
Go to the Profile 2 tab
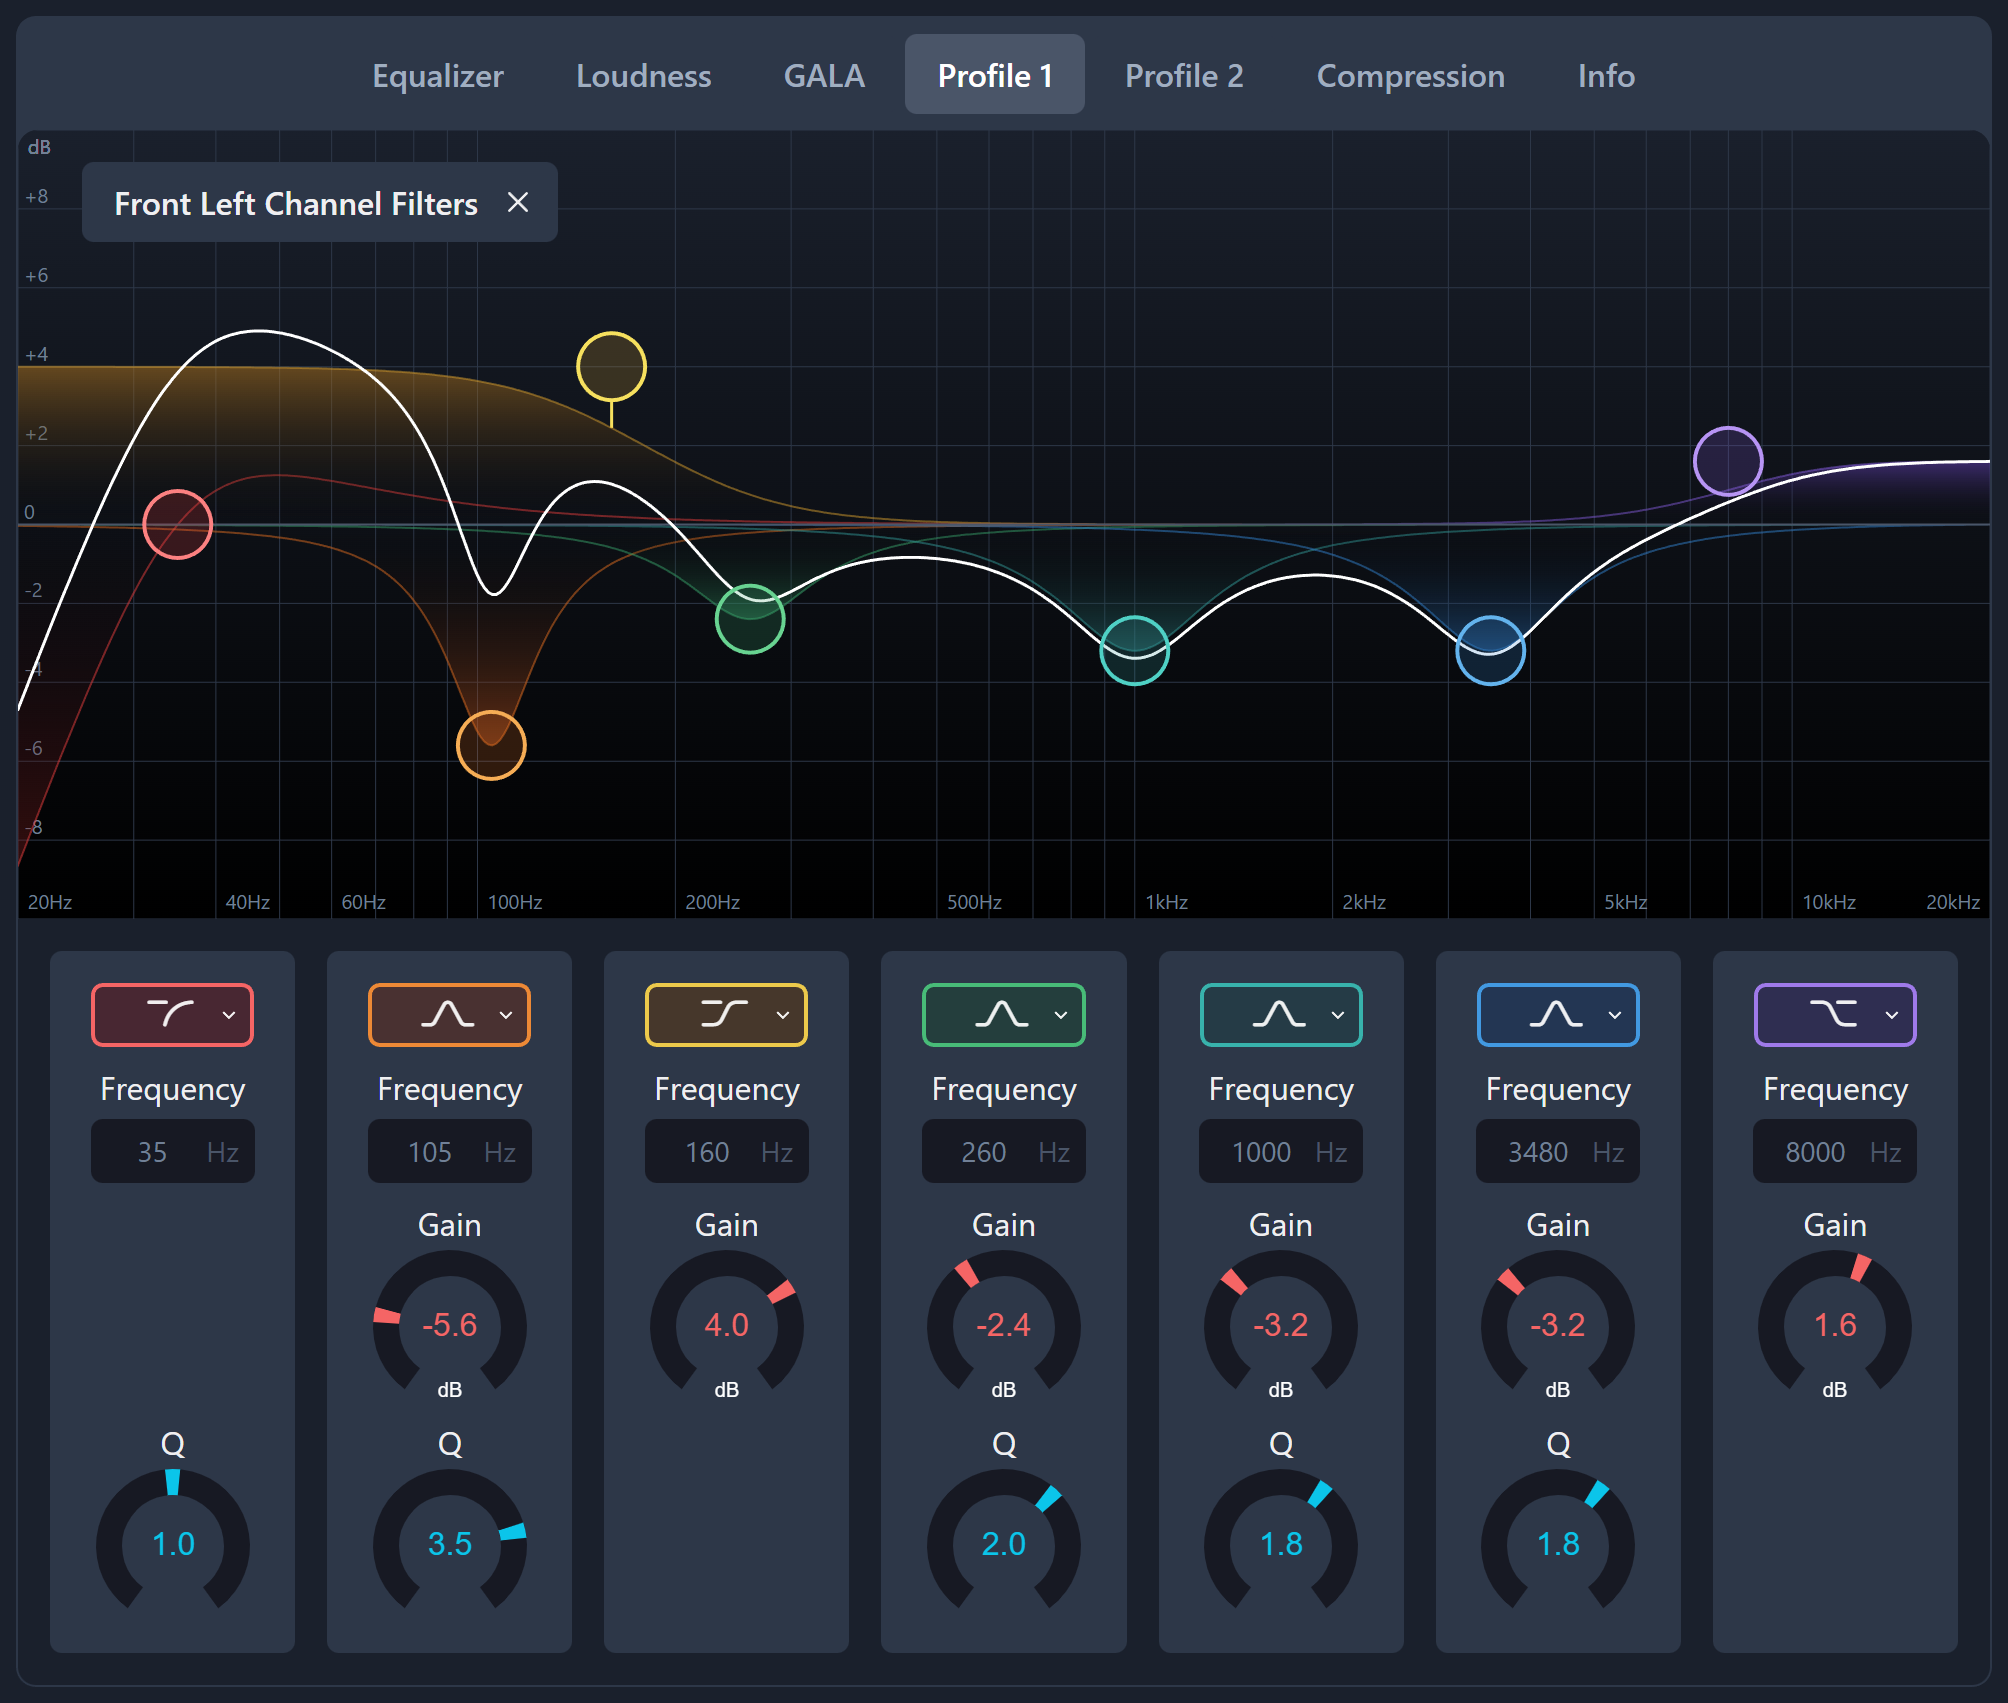(1184, 76)
